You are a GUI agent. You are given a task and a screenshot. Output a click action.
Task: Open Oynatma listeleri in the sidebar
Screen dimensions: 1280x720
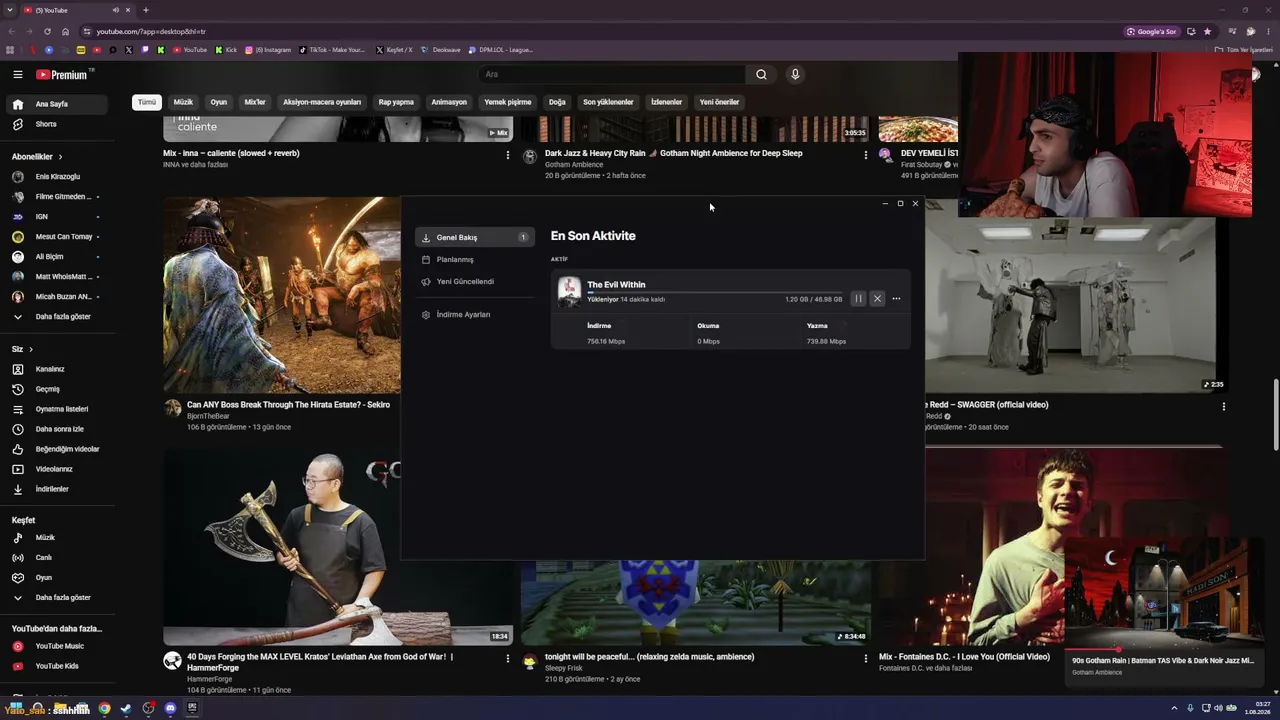click(x=58, y=409)
